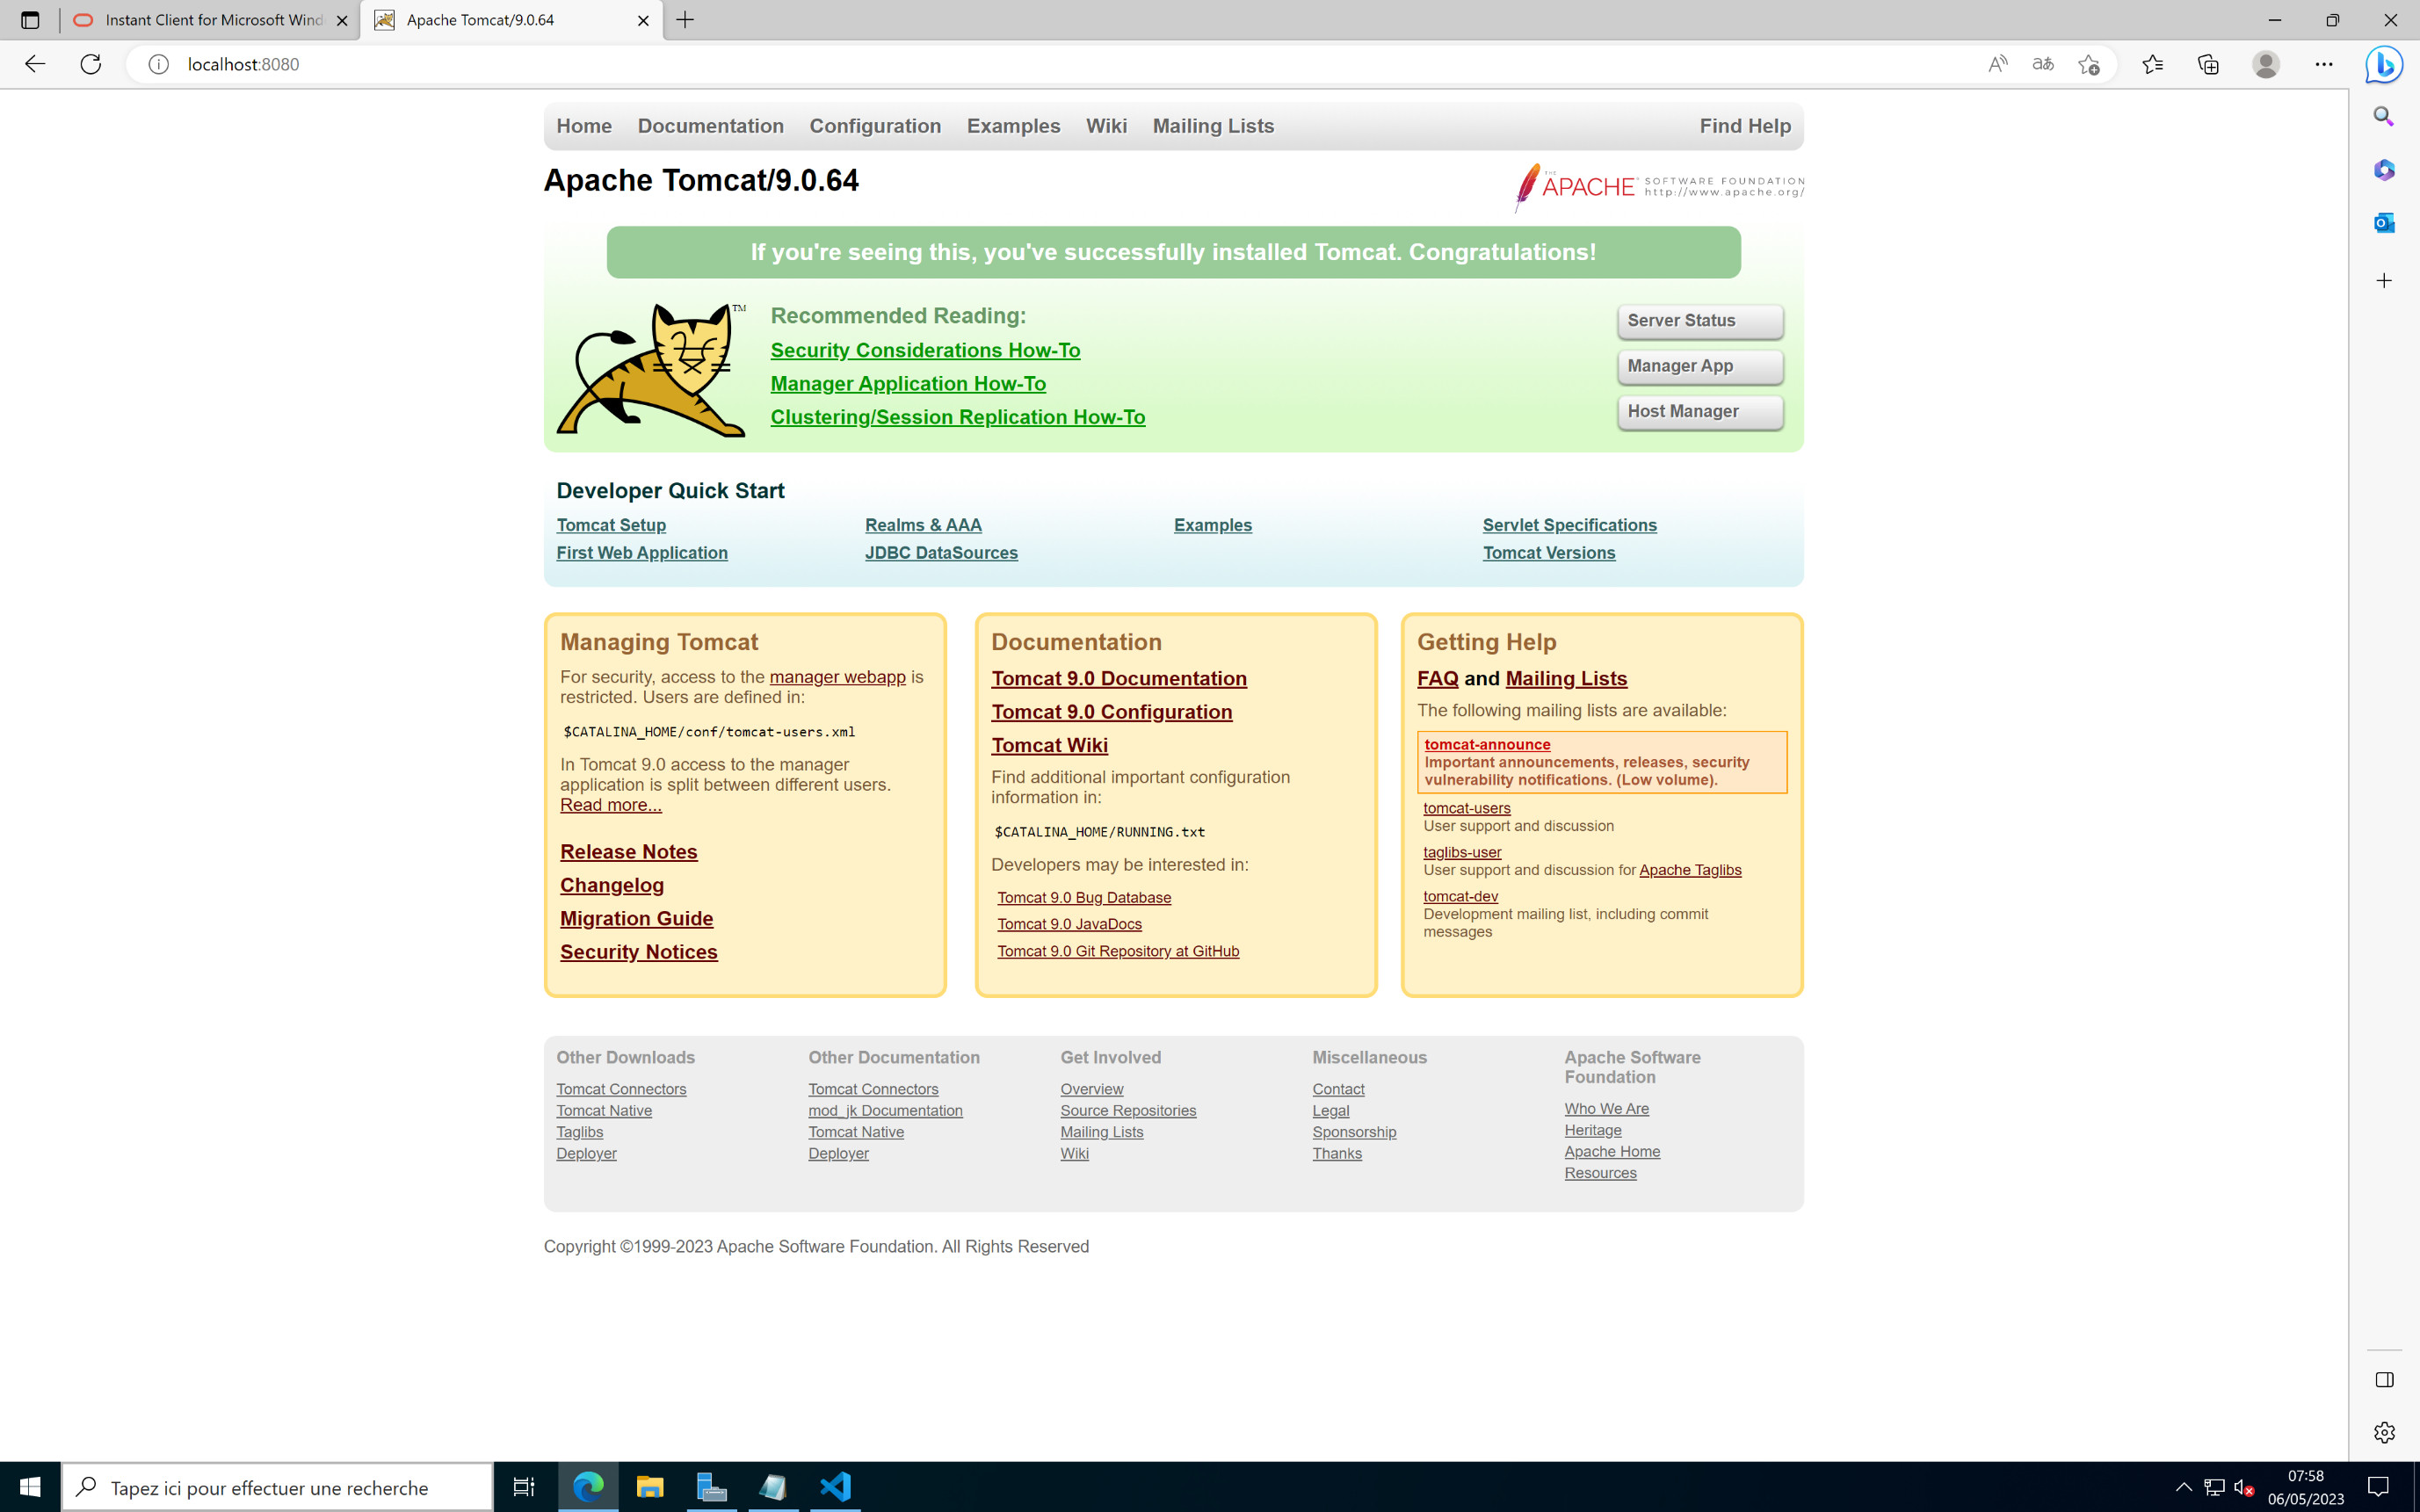Open Bing chat sidebar icon
The width and height of the screenshot is (2420, 1512).
coord(2385,64)
